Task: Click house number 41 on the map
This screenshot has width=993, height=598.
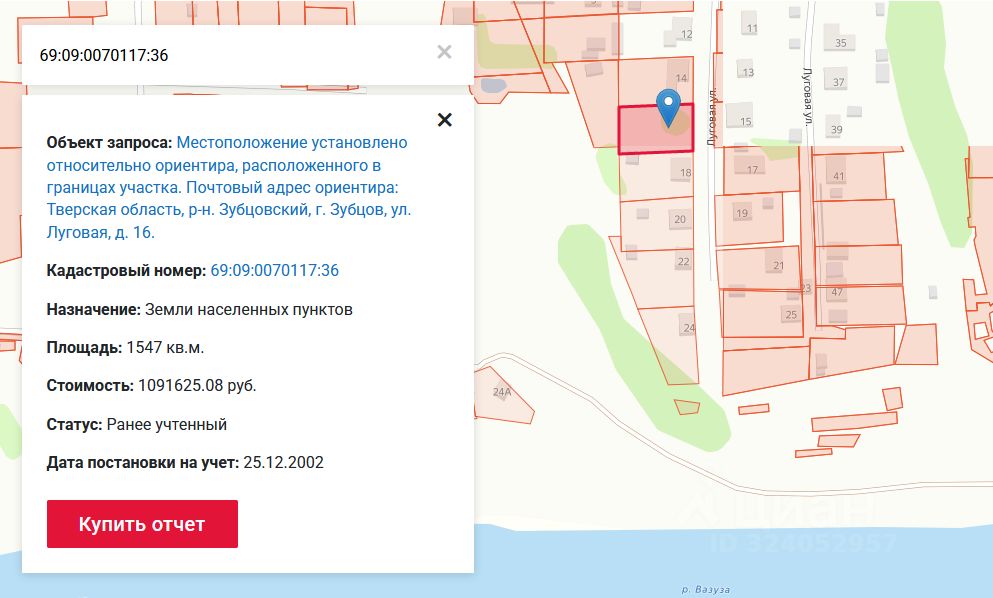Action: pos(838,176)
